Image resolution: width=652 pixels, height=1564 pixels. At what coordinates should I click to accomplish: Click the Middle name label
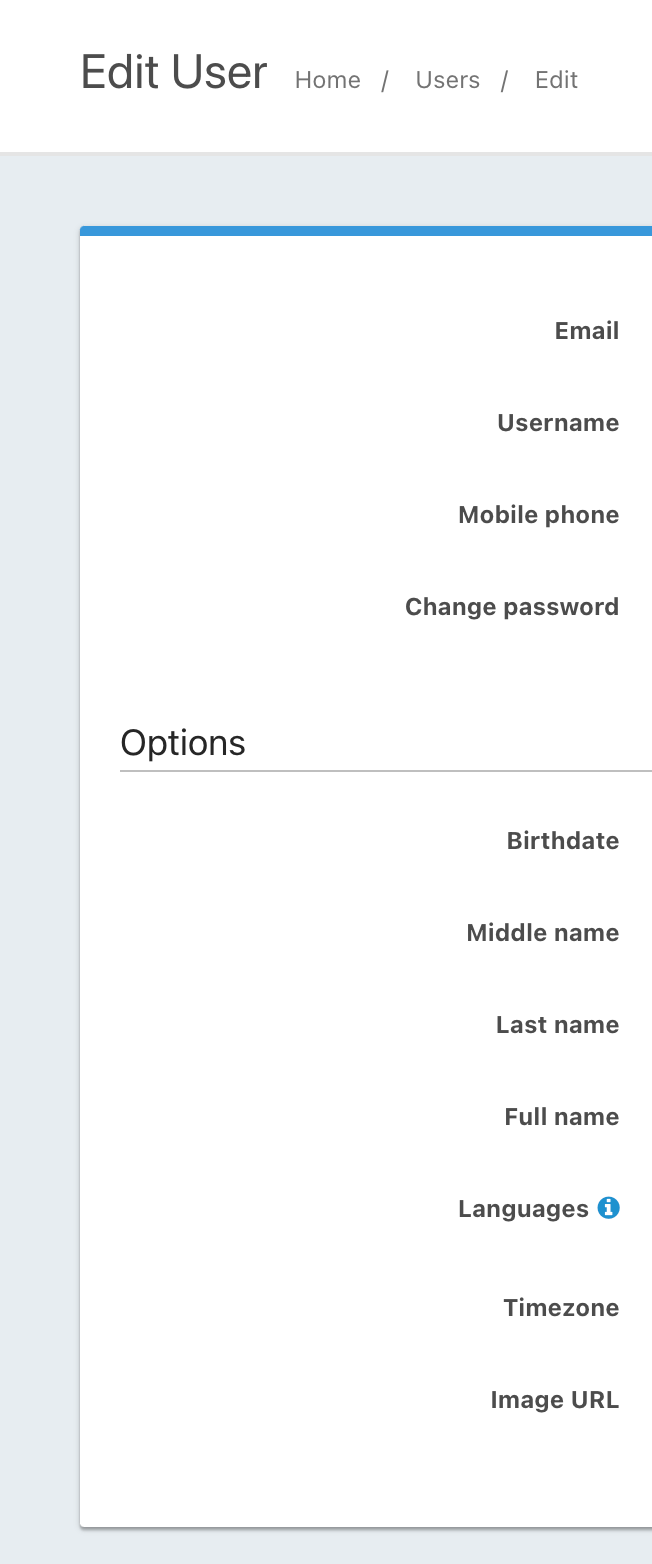pyautogui.click(x=542, y=933)
